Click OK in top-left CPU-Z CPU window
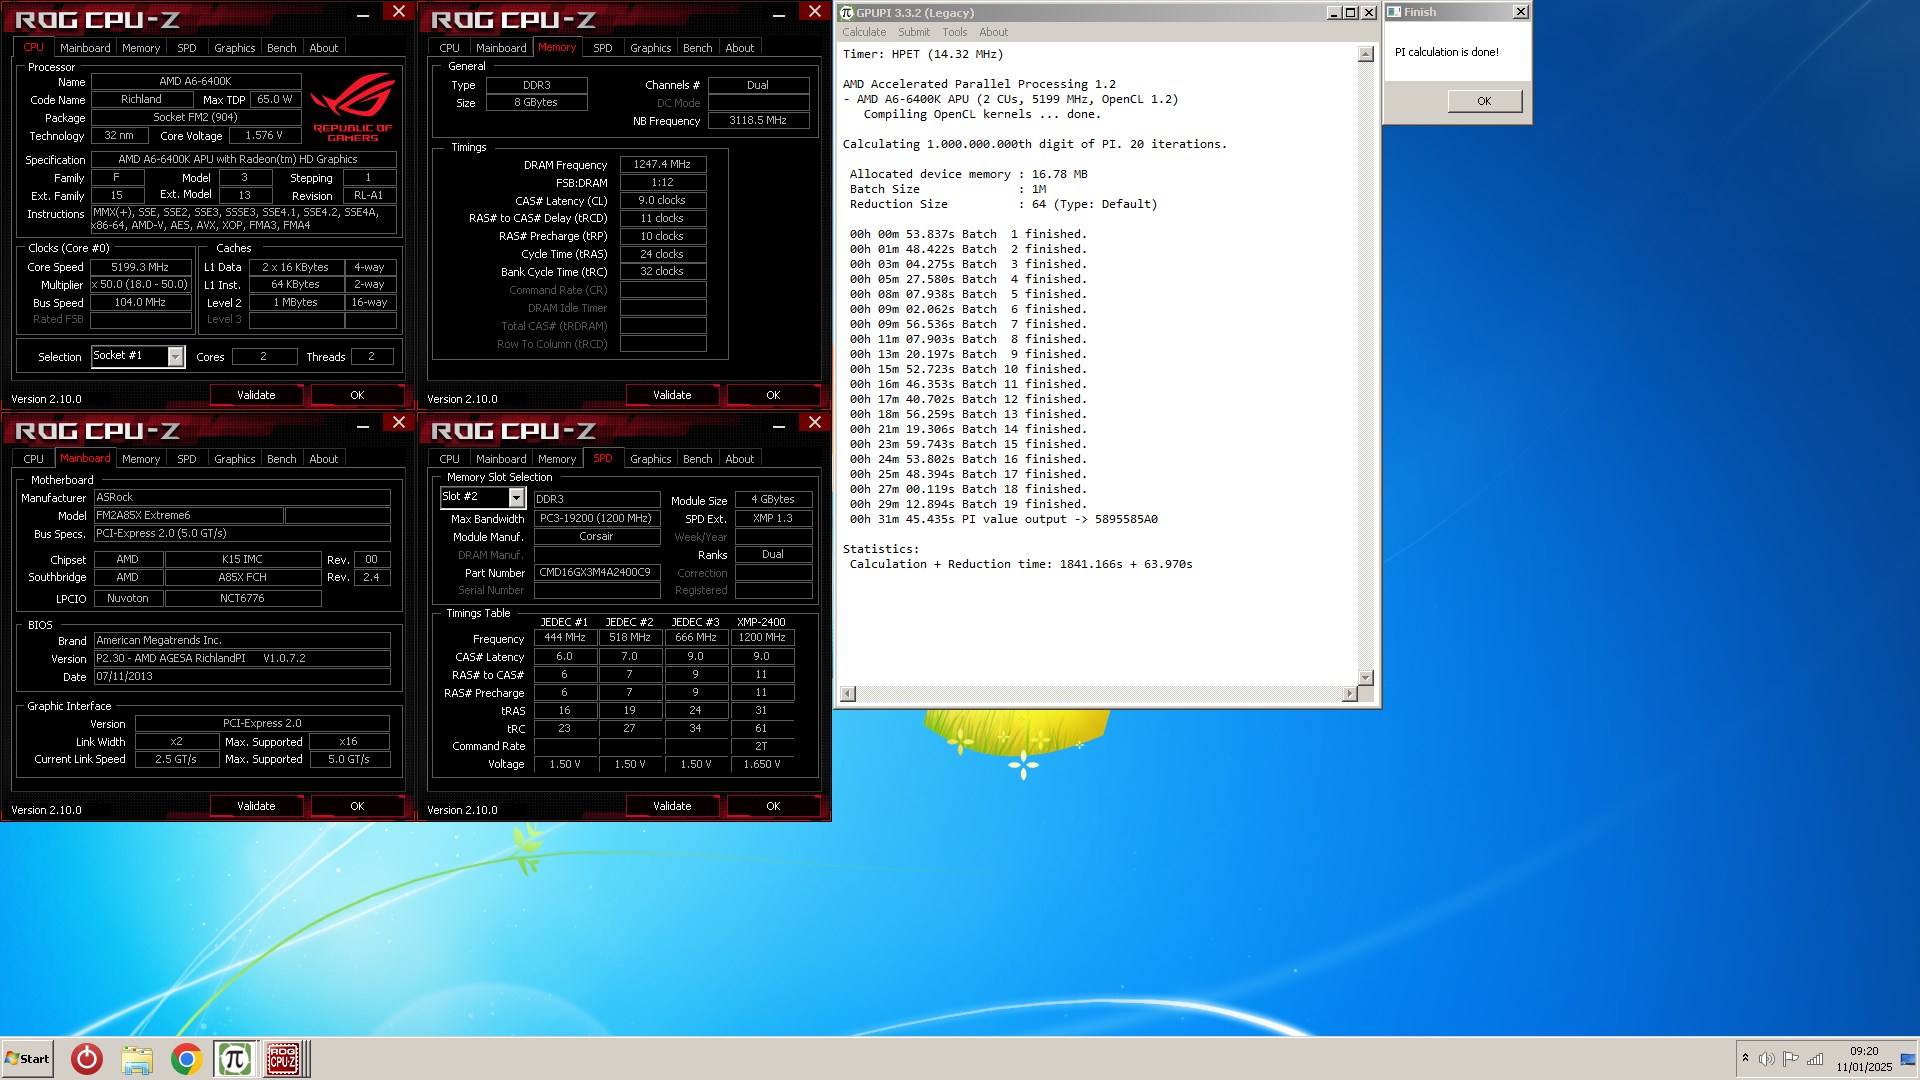The image size is (1920, 1080). (357, 395)
